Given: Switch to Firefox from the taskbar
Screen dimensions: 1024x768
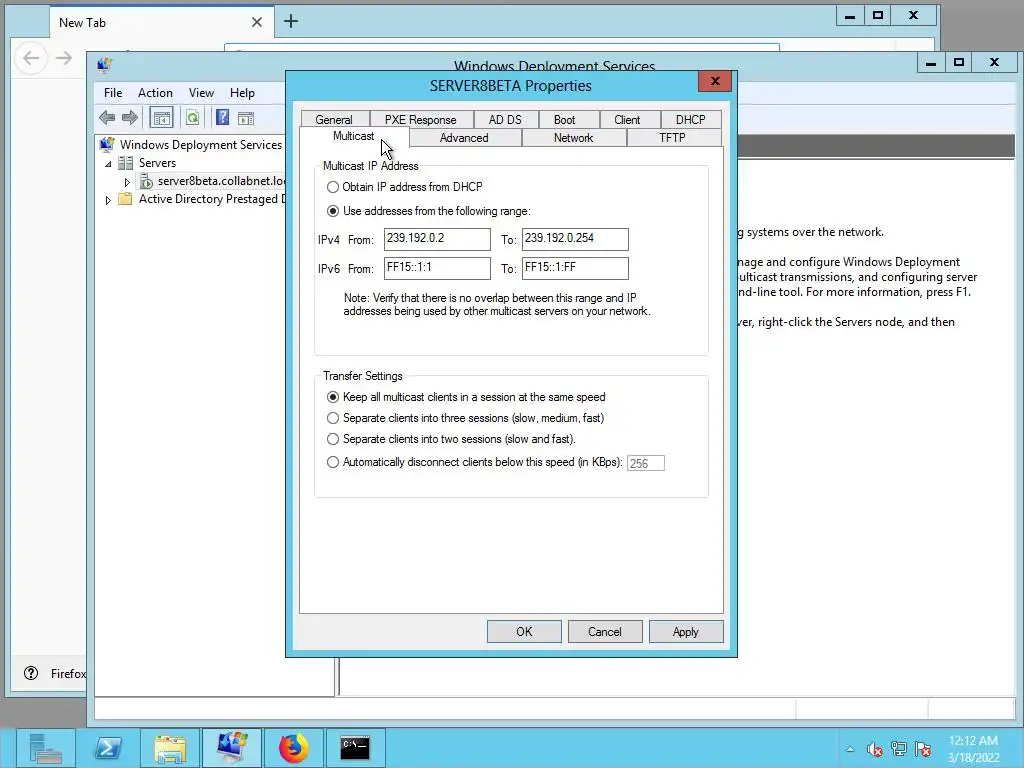Looking at the screenshot, I should click(x=294, y=748).
